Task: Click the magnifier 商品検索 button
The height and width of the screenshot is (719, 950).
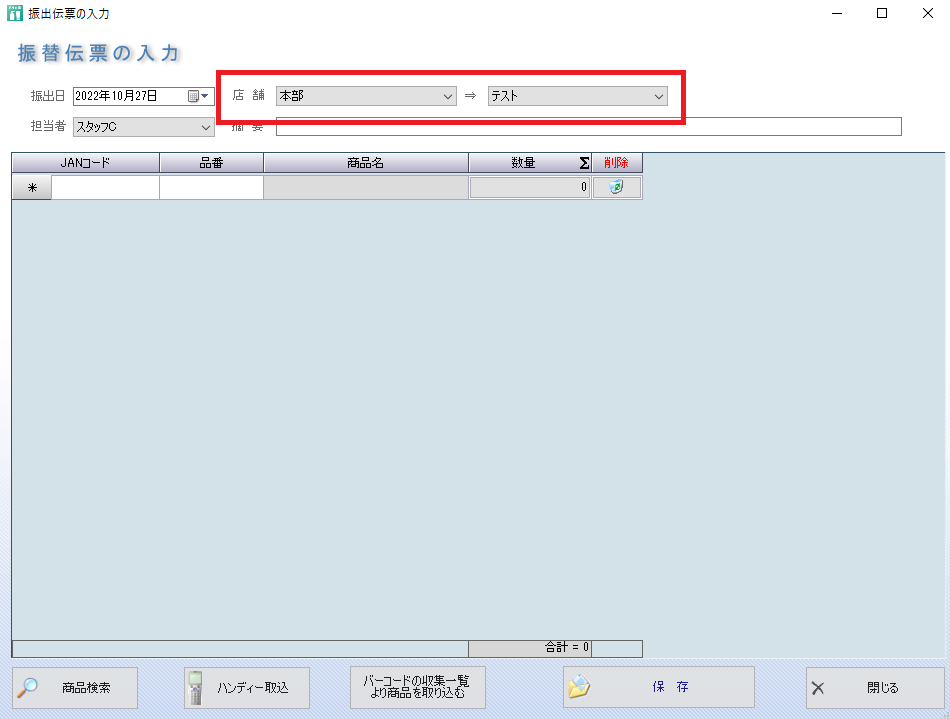Action: point(75,688)
